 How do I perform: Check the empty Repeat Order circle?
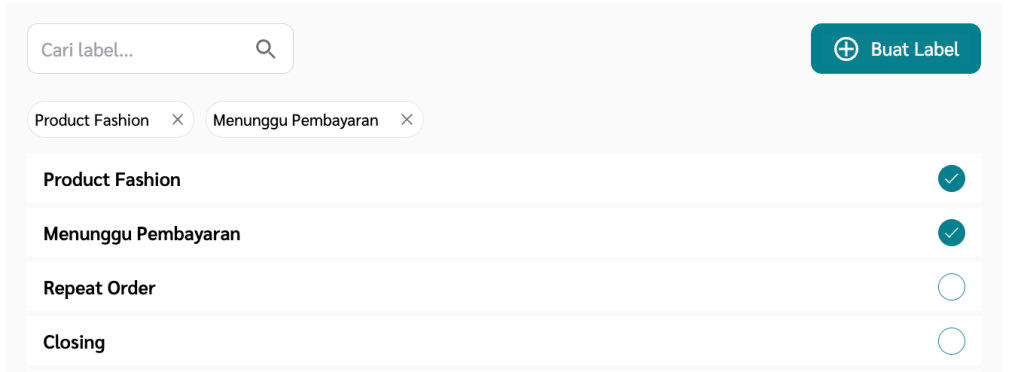[951, 287]
